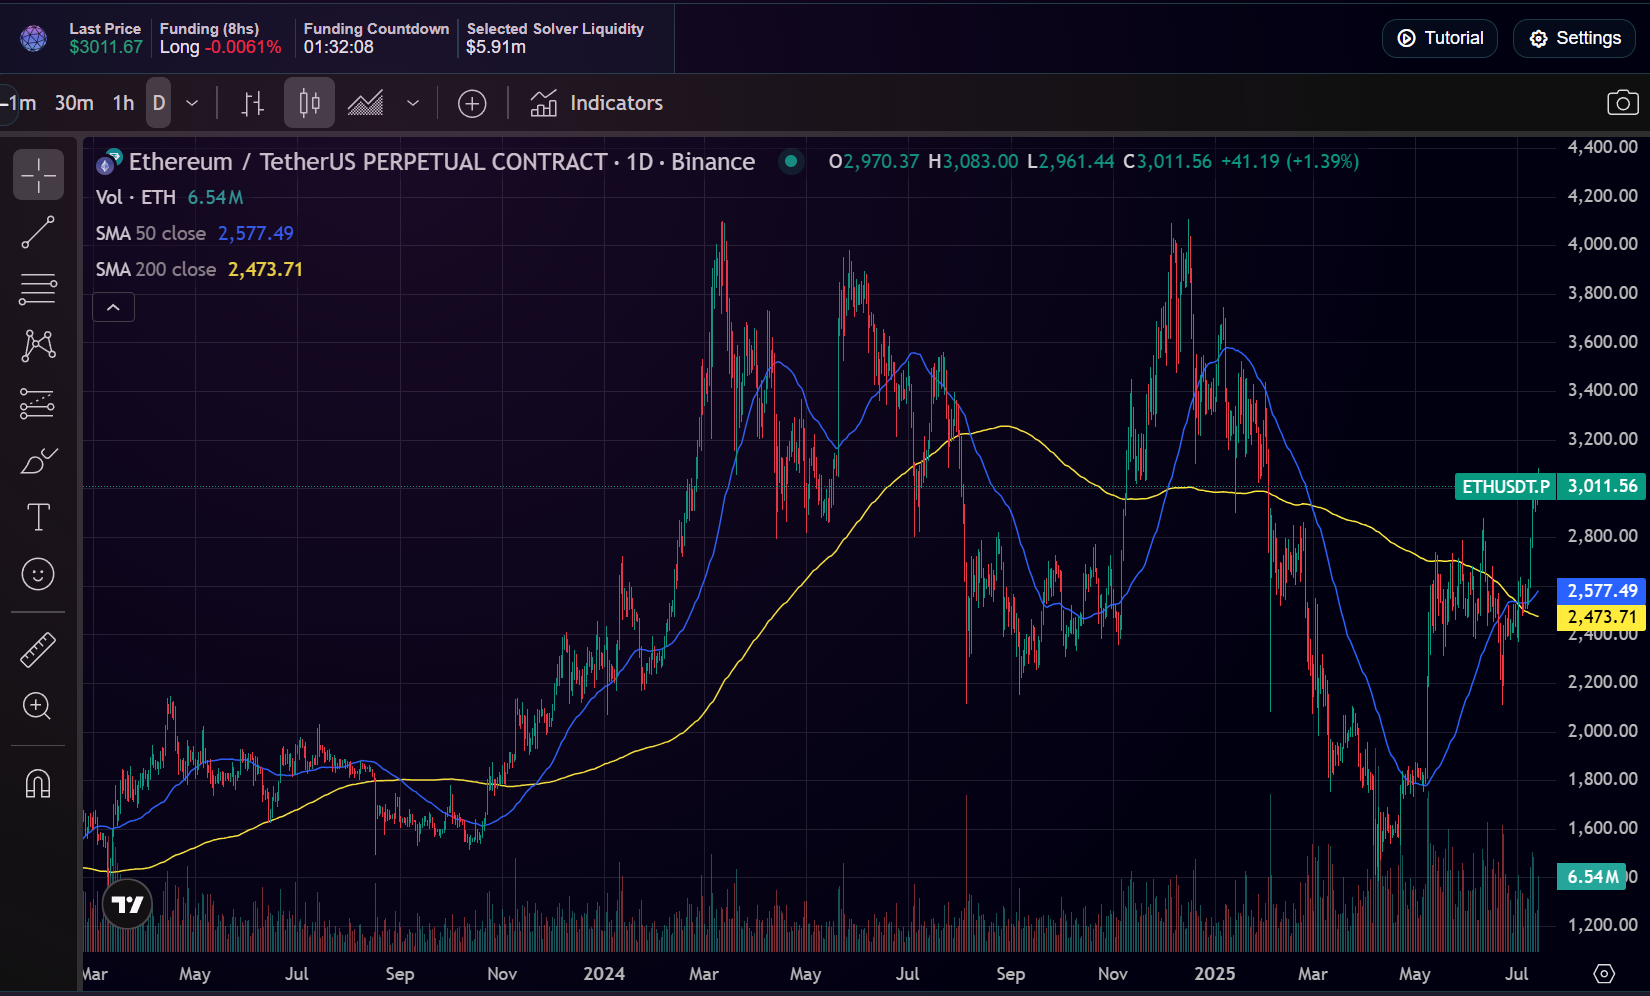Viewport: 1650px width, 996px height.
Task: Open the chart style dropdown arrow
Action: coord(412,103)
